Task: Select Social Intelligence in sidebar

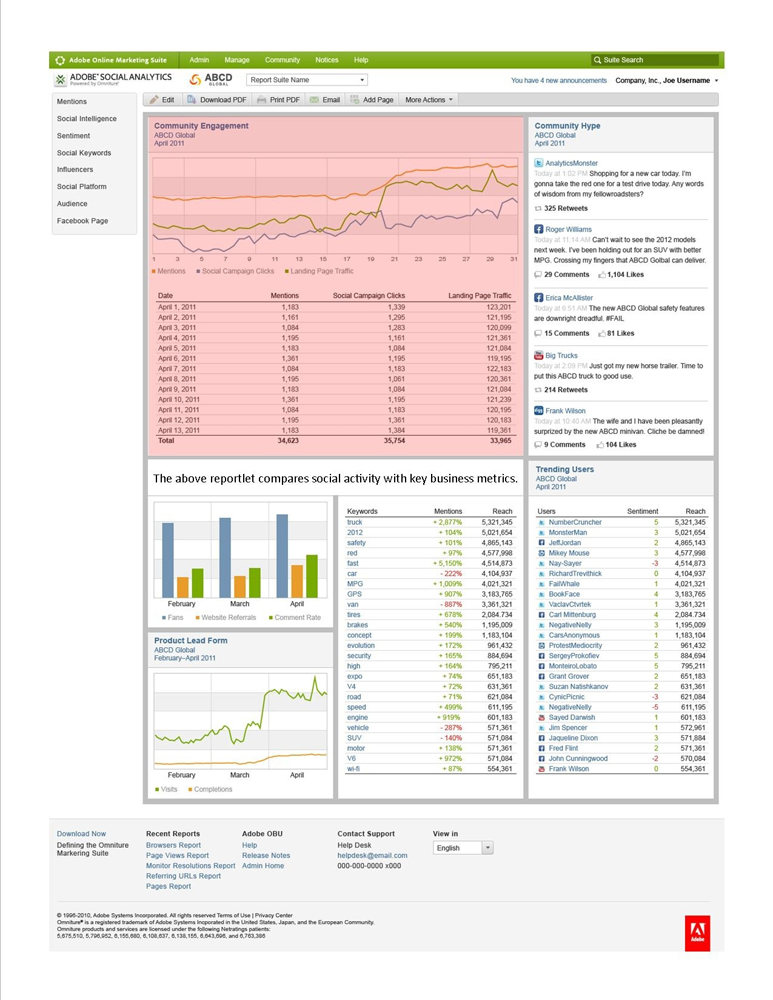Action: (87, 119)
